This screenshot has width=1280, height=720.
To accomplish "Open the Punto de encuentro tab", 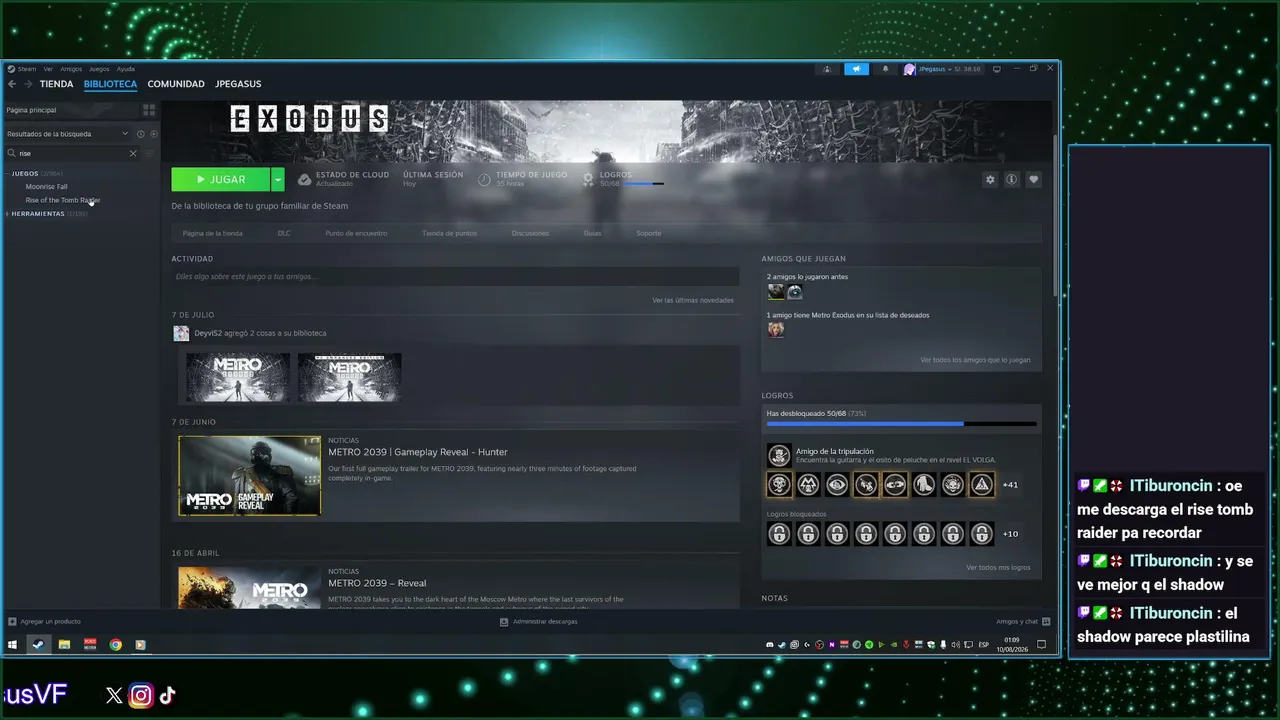I will pos(356,233).
